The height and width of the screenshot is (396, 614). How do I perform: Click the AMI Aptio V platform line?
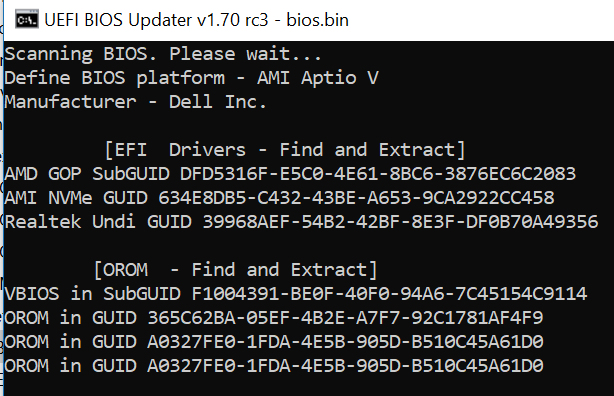[x=191, y=78]
